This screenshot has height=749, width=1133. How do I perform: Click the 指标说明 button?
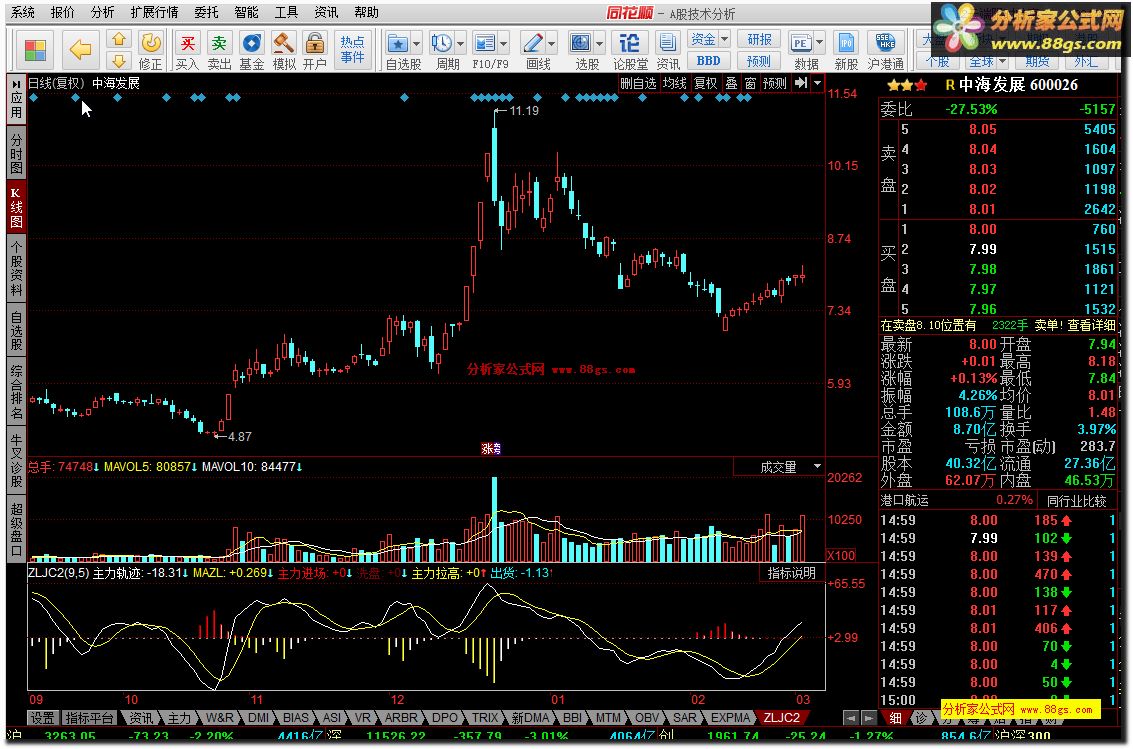click(x=791, y=573)
